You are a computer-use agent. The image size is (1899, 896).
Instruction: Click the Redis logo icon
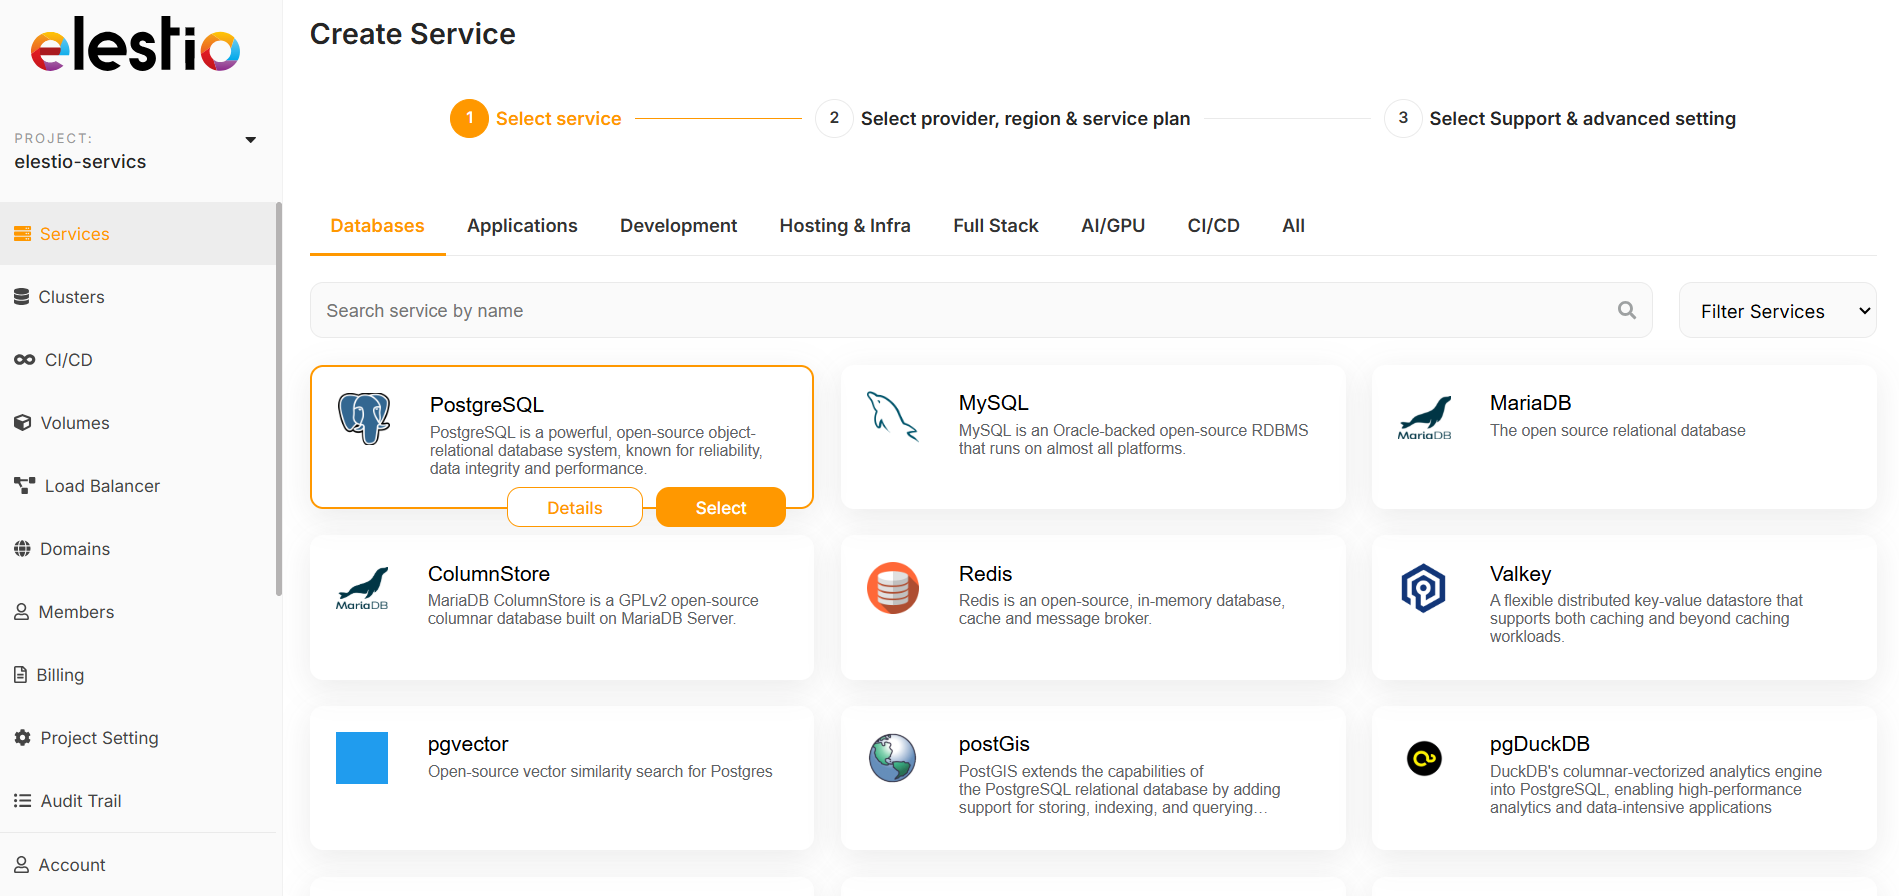892,588
